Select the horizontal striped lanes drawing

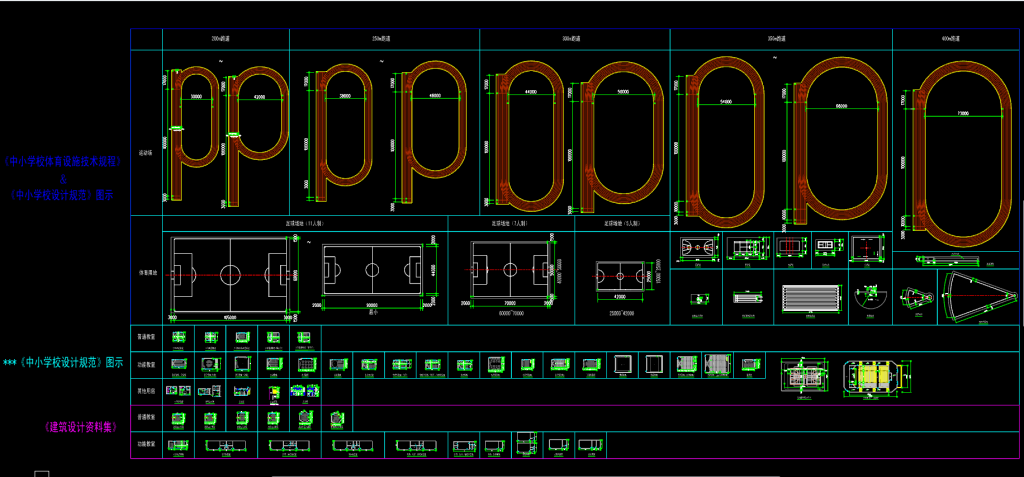[x=808, y=297]
